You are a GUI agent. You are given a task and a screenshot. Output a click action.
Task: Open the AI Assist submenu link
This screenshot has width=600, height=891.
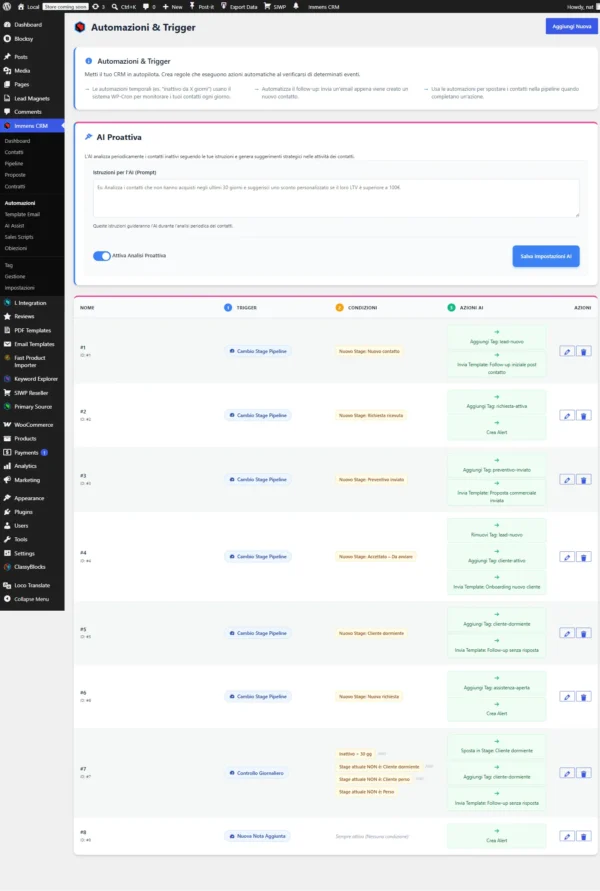tap(15, 226)
